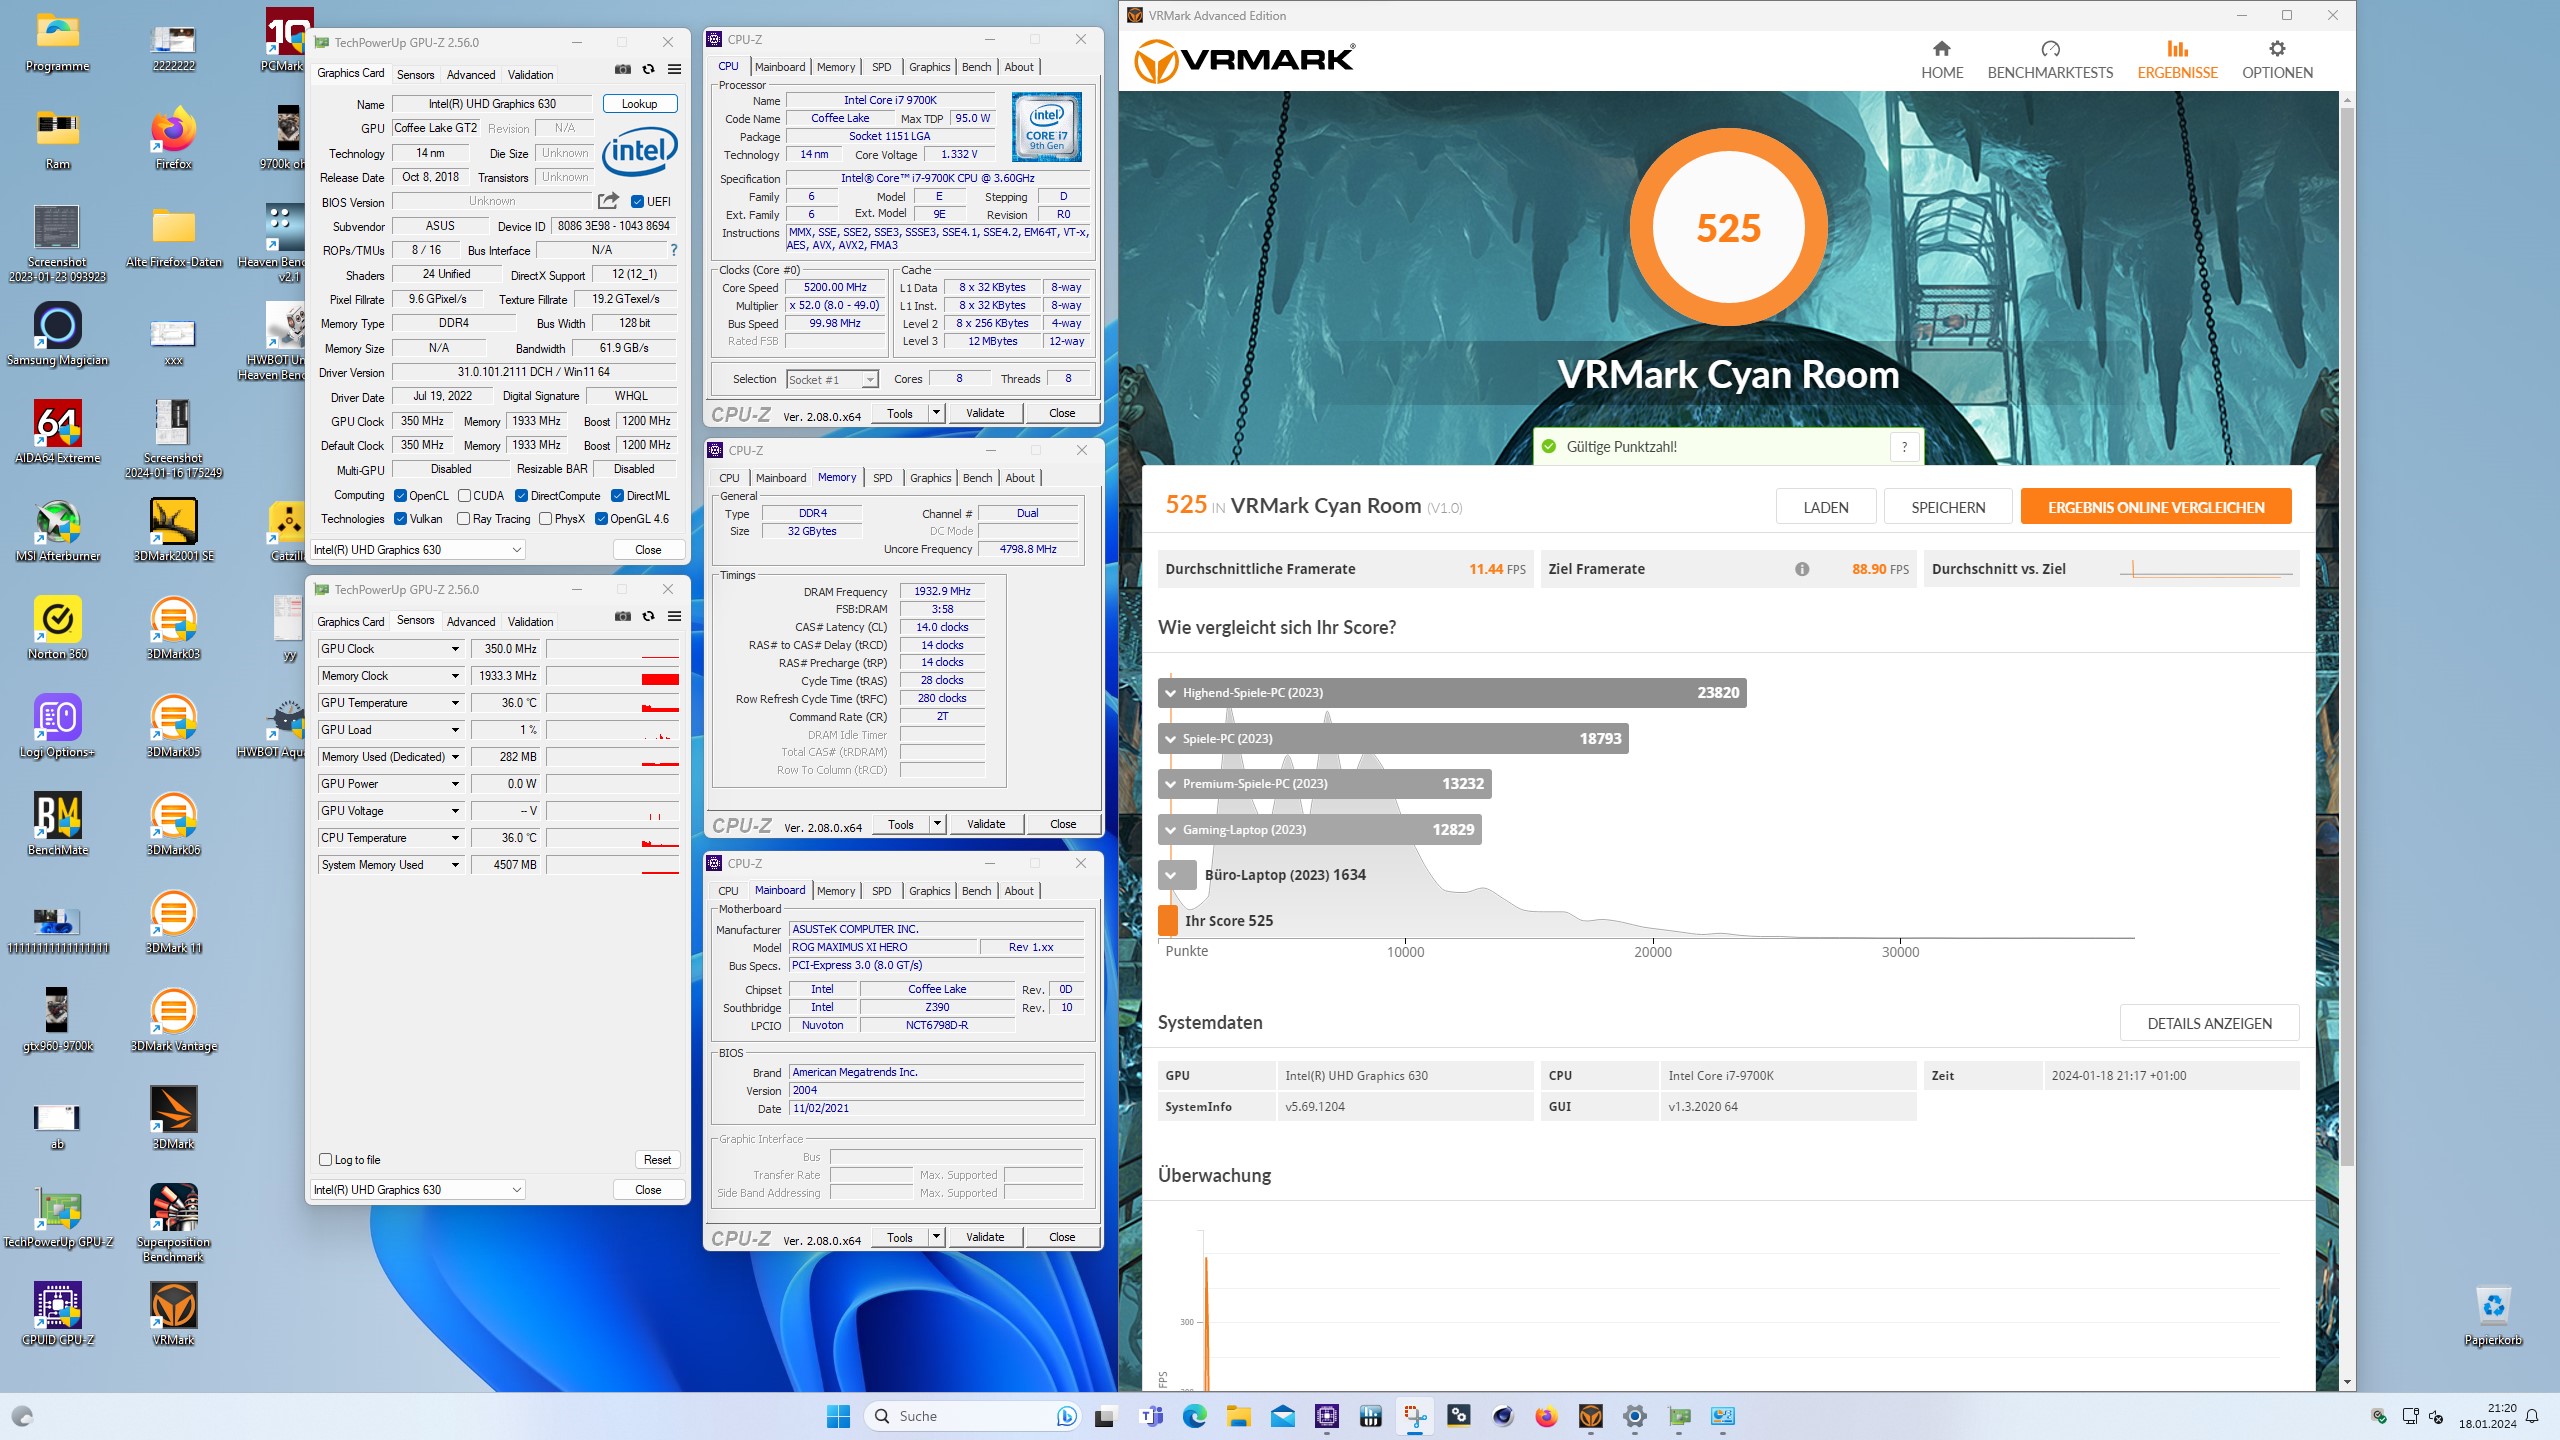
Task: Open the Tools dropdown arrow in CPU-Z CPU window
Action: pos(936,413)
